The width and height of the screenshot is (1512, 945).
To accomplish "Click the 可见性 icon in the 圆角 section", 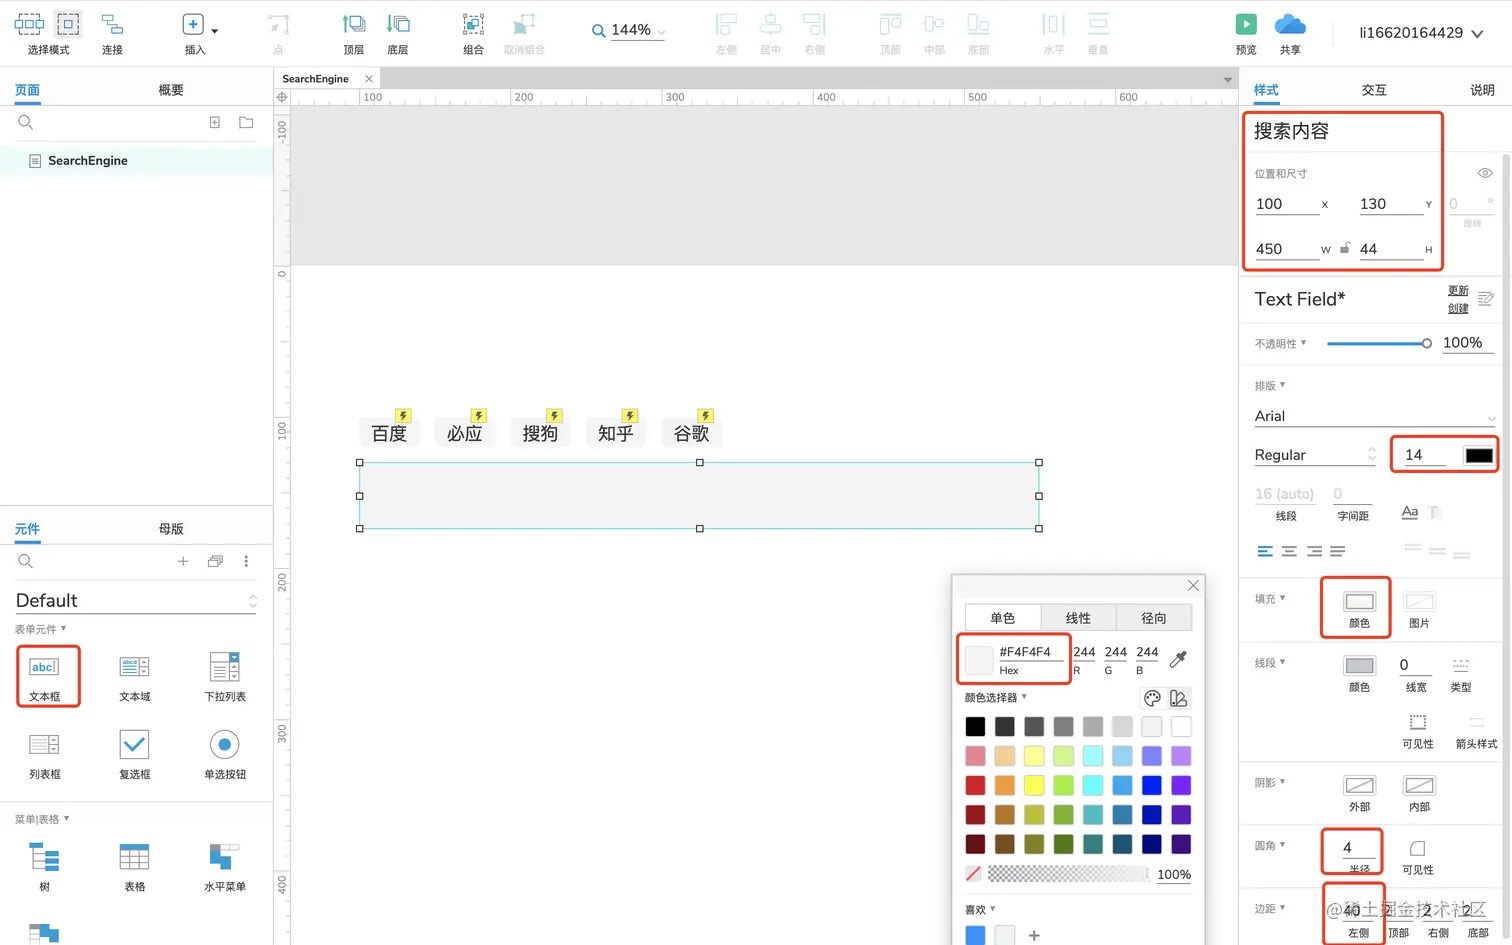I will (1417, 849).
